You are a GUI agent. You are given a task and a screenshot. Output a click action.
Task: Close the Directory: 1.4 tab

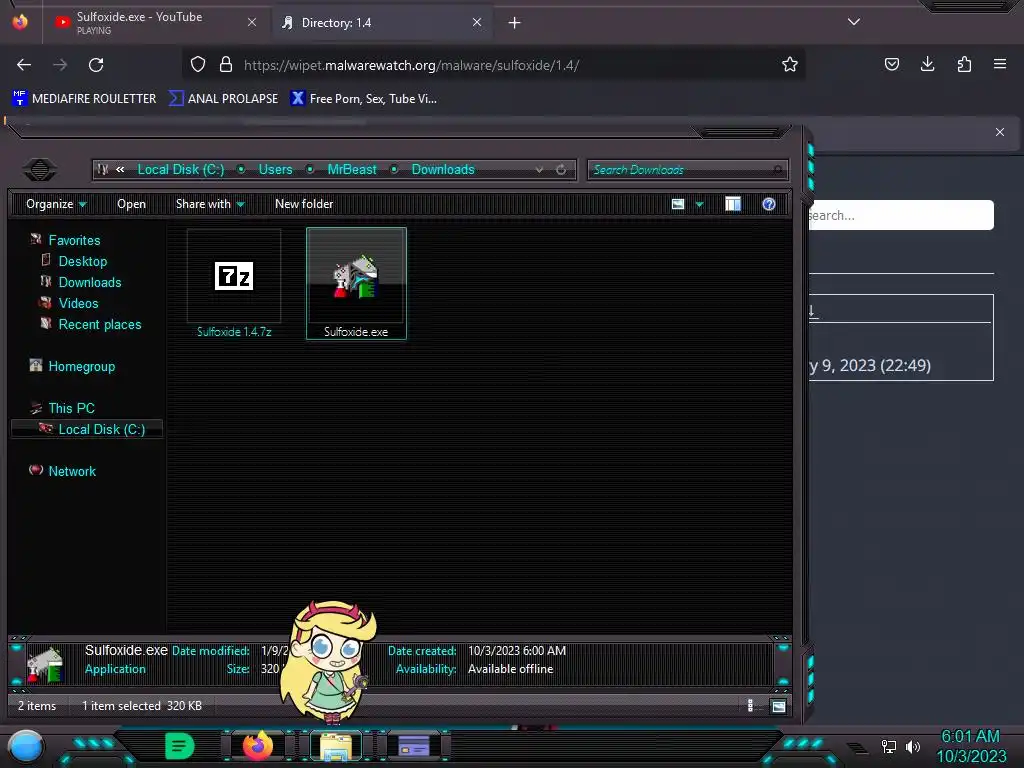[x=477, y=22]
